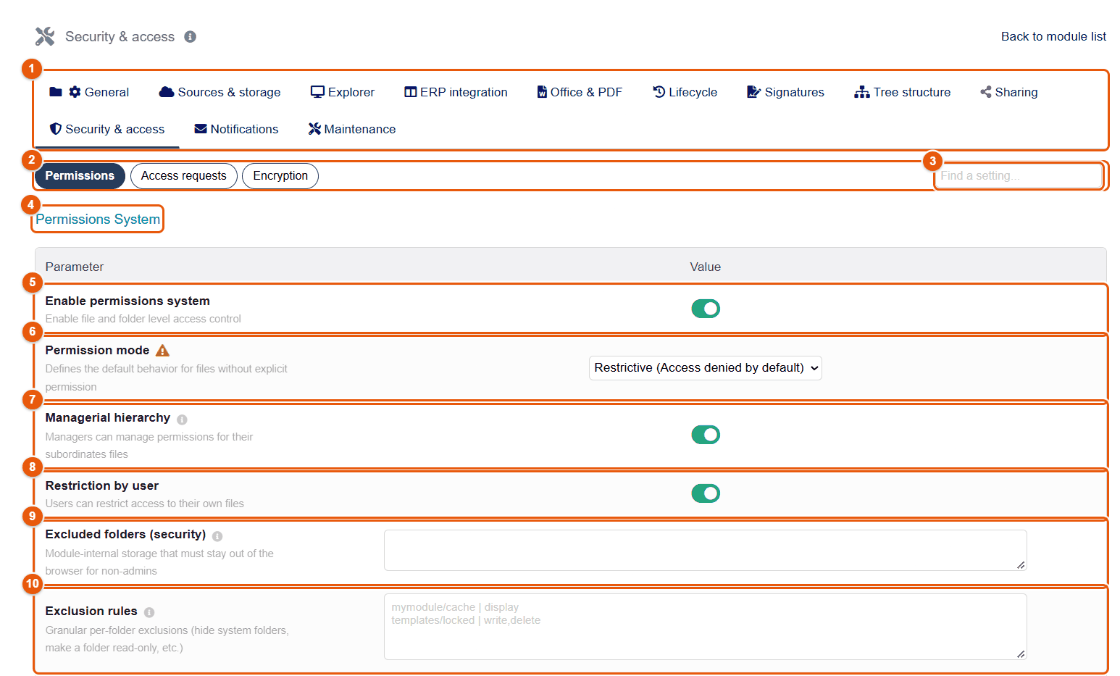The image size is (1120, 676).
Task: Click the document icon of Office & PDF
Action: pyautogui.click(x=542, y=92)
